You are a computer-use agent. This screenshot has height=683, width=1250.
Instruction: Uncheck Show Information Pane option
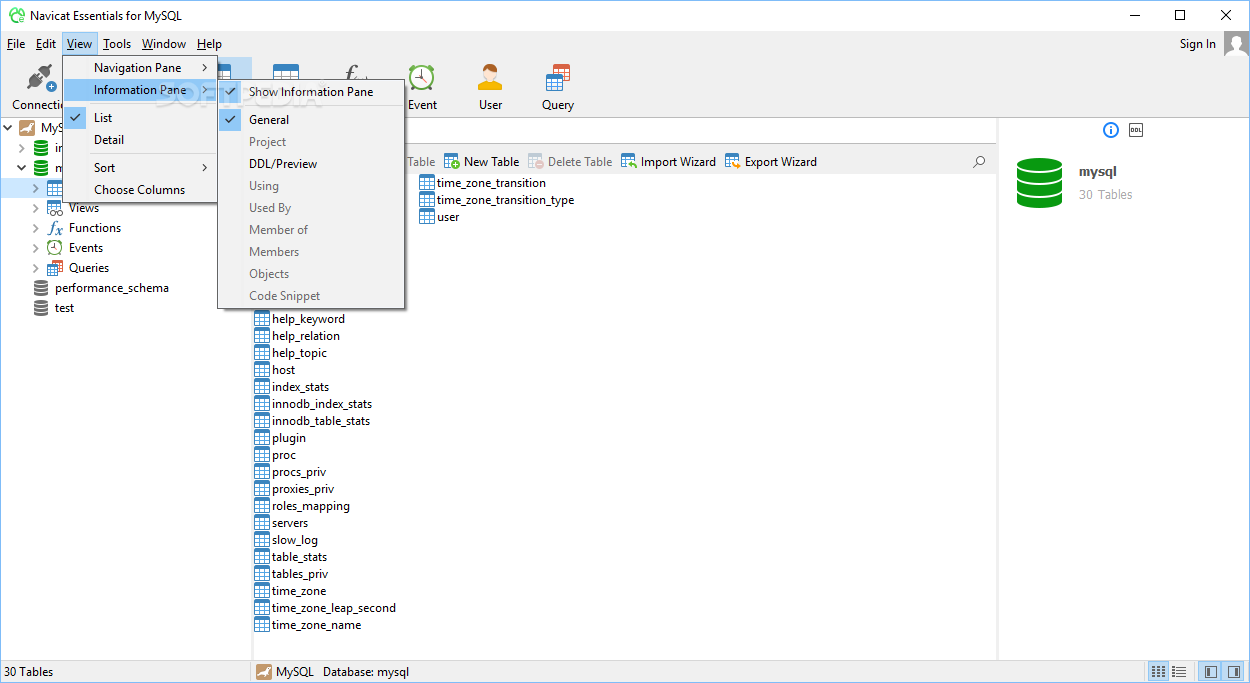(311, 92)
